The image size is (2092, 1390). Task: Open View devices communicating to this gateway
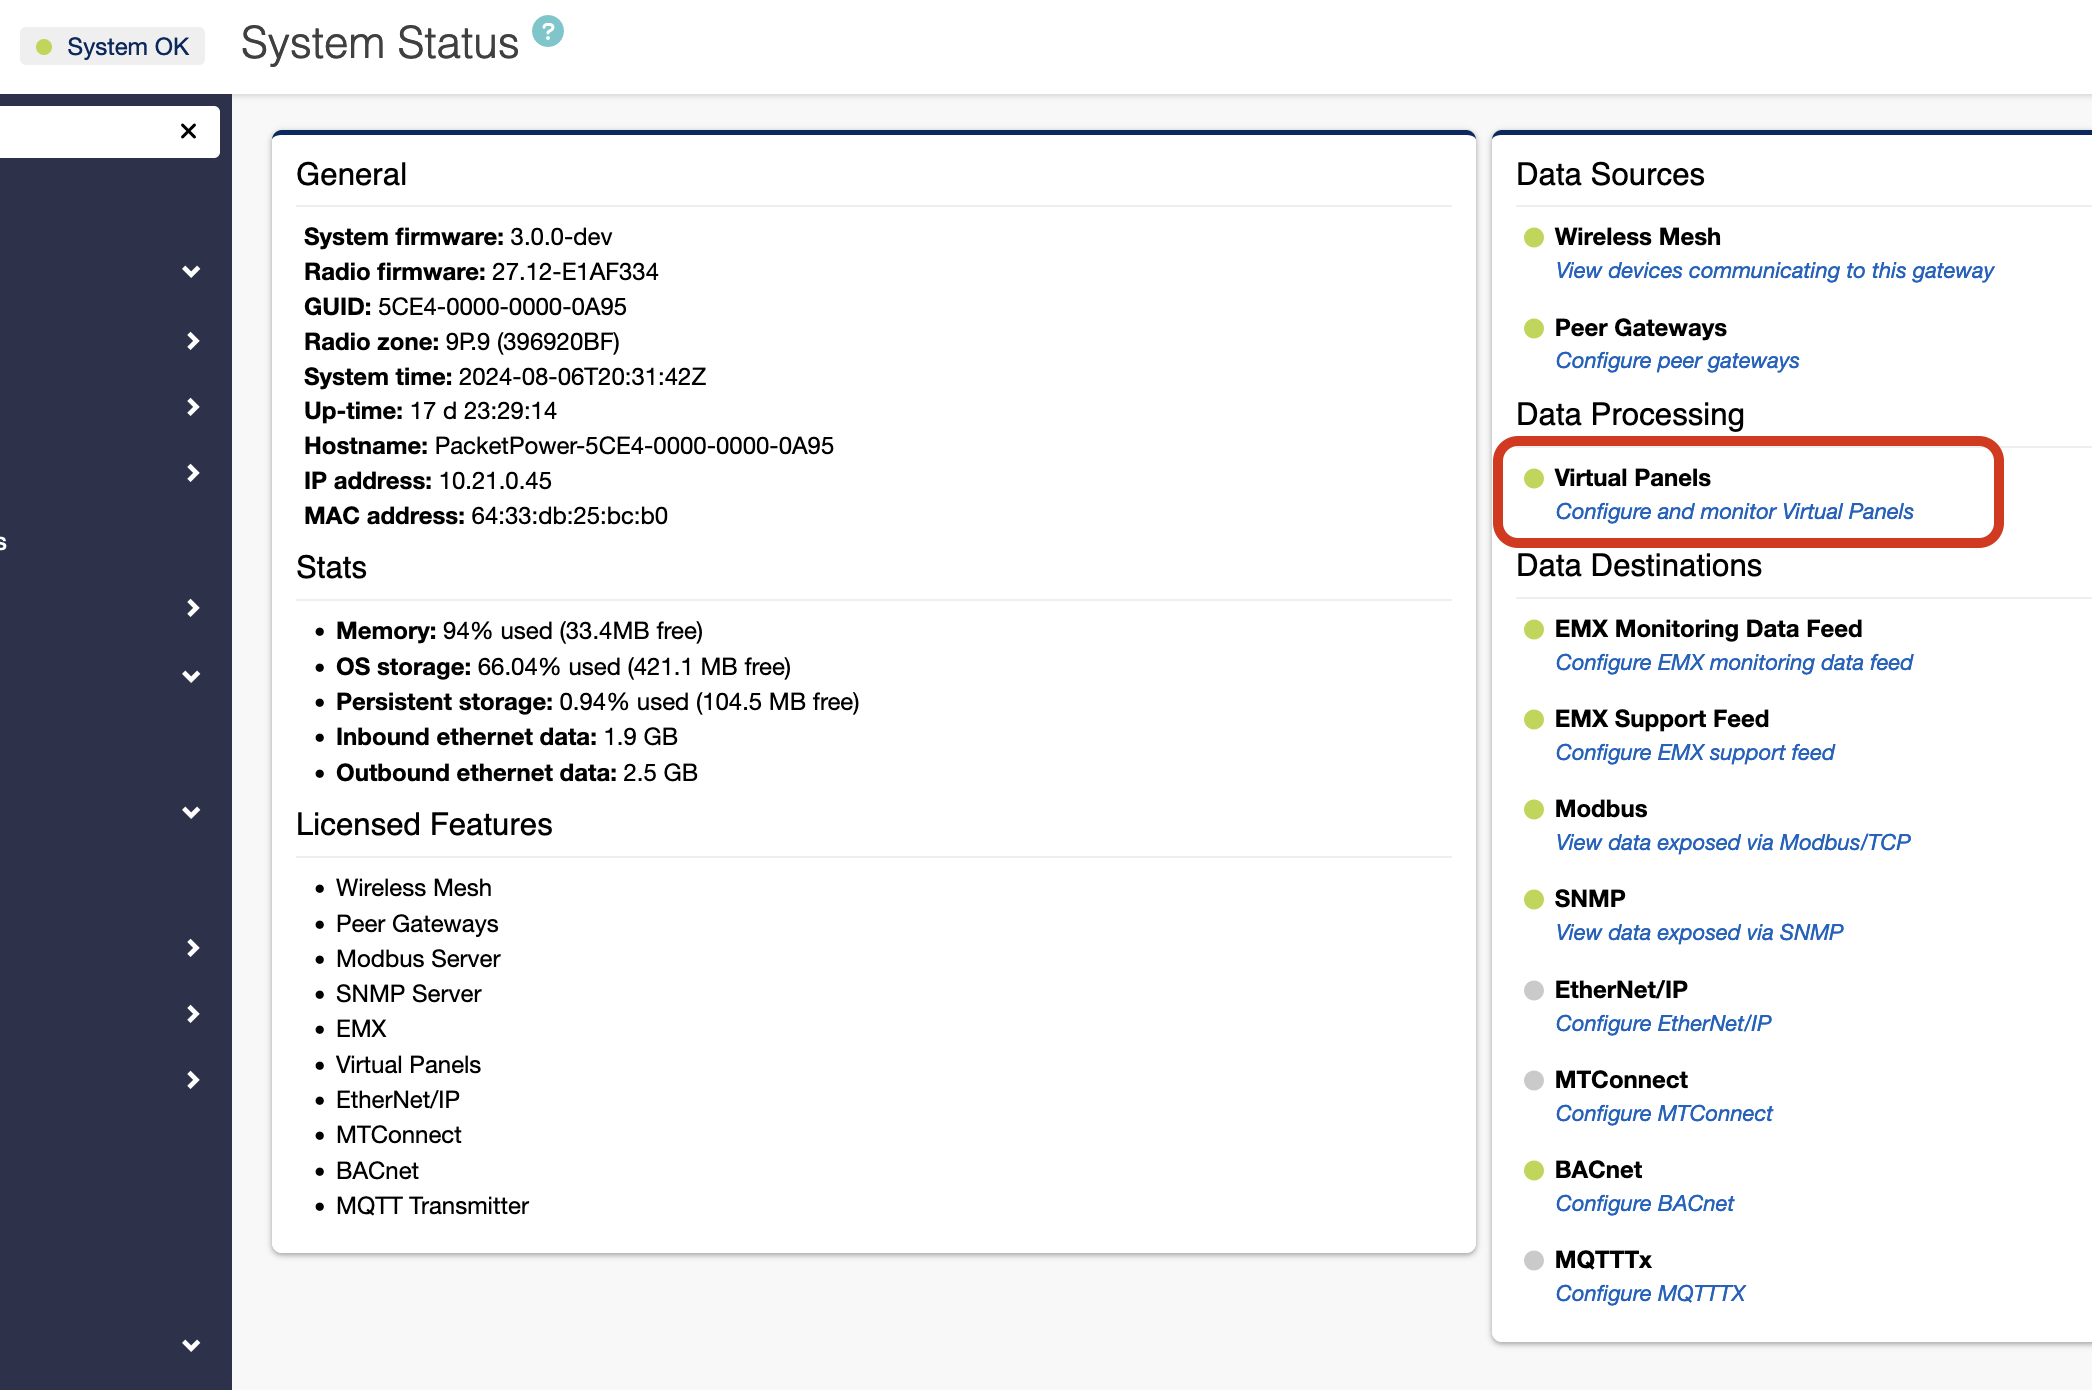point(1774,270)
